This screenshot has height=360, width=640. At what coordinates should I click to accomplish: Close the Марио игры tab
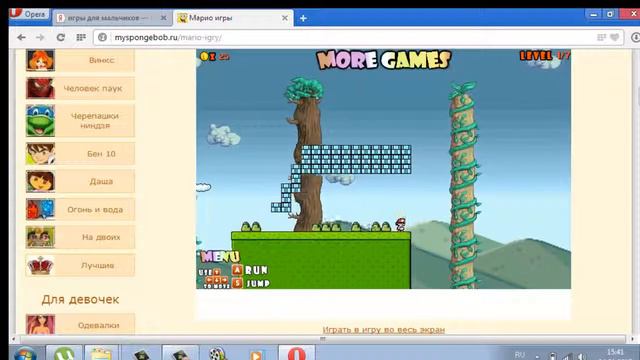(x=284, y=18)
